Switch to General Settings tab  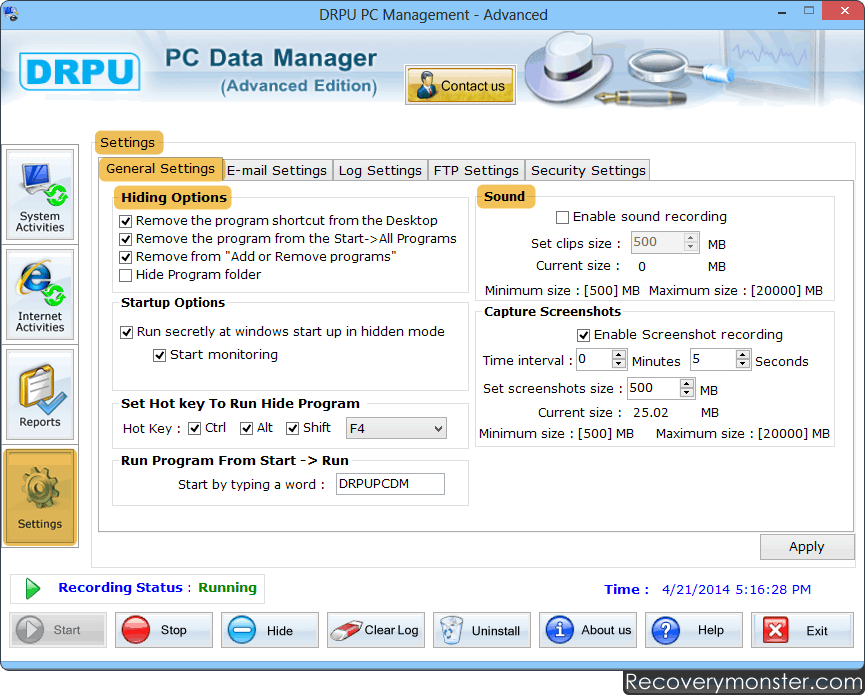[x=161, y=169]
